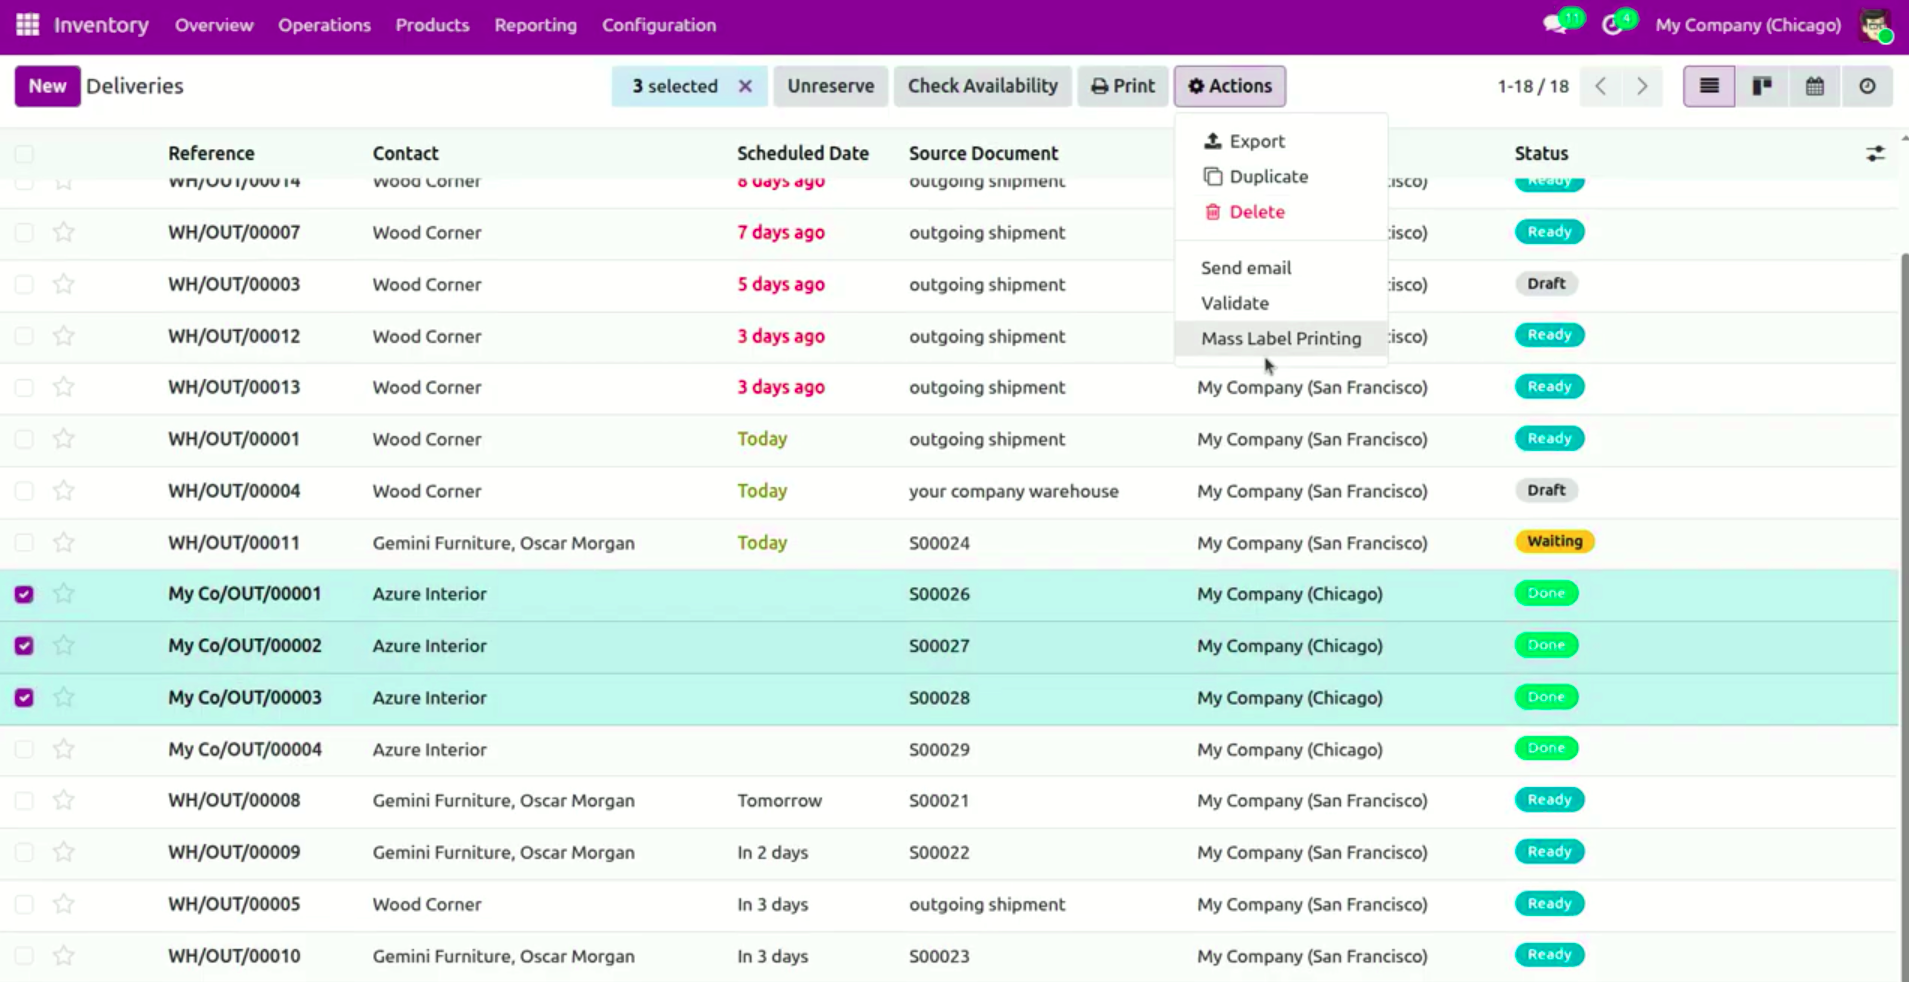1909x982 pixels.
Task: Uncheck the My Co/OUT/00002 row checkbox
Action: click(x=24, y=646)
